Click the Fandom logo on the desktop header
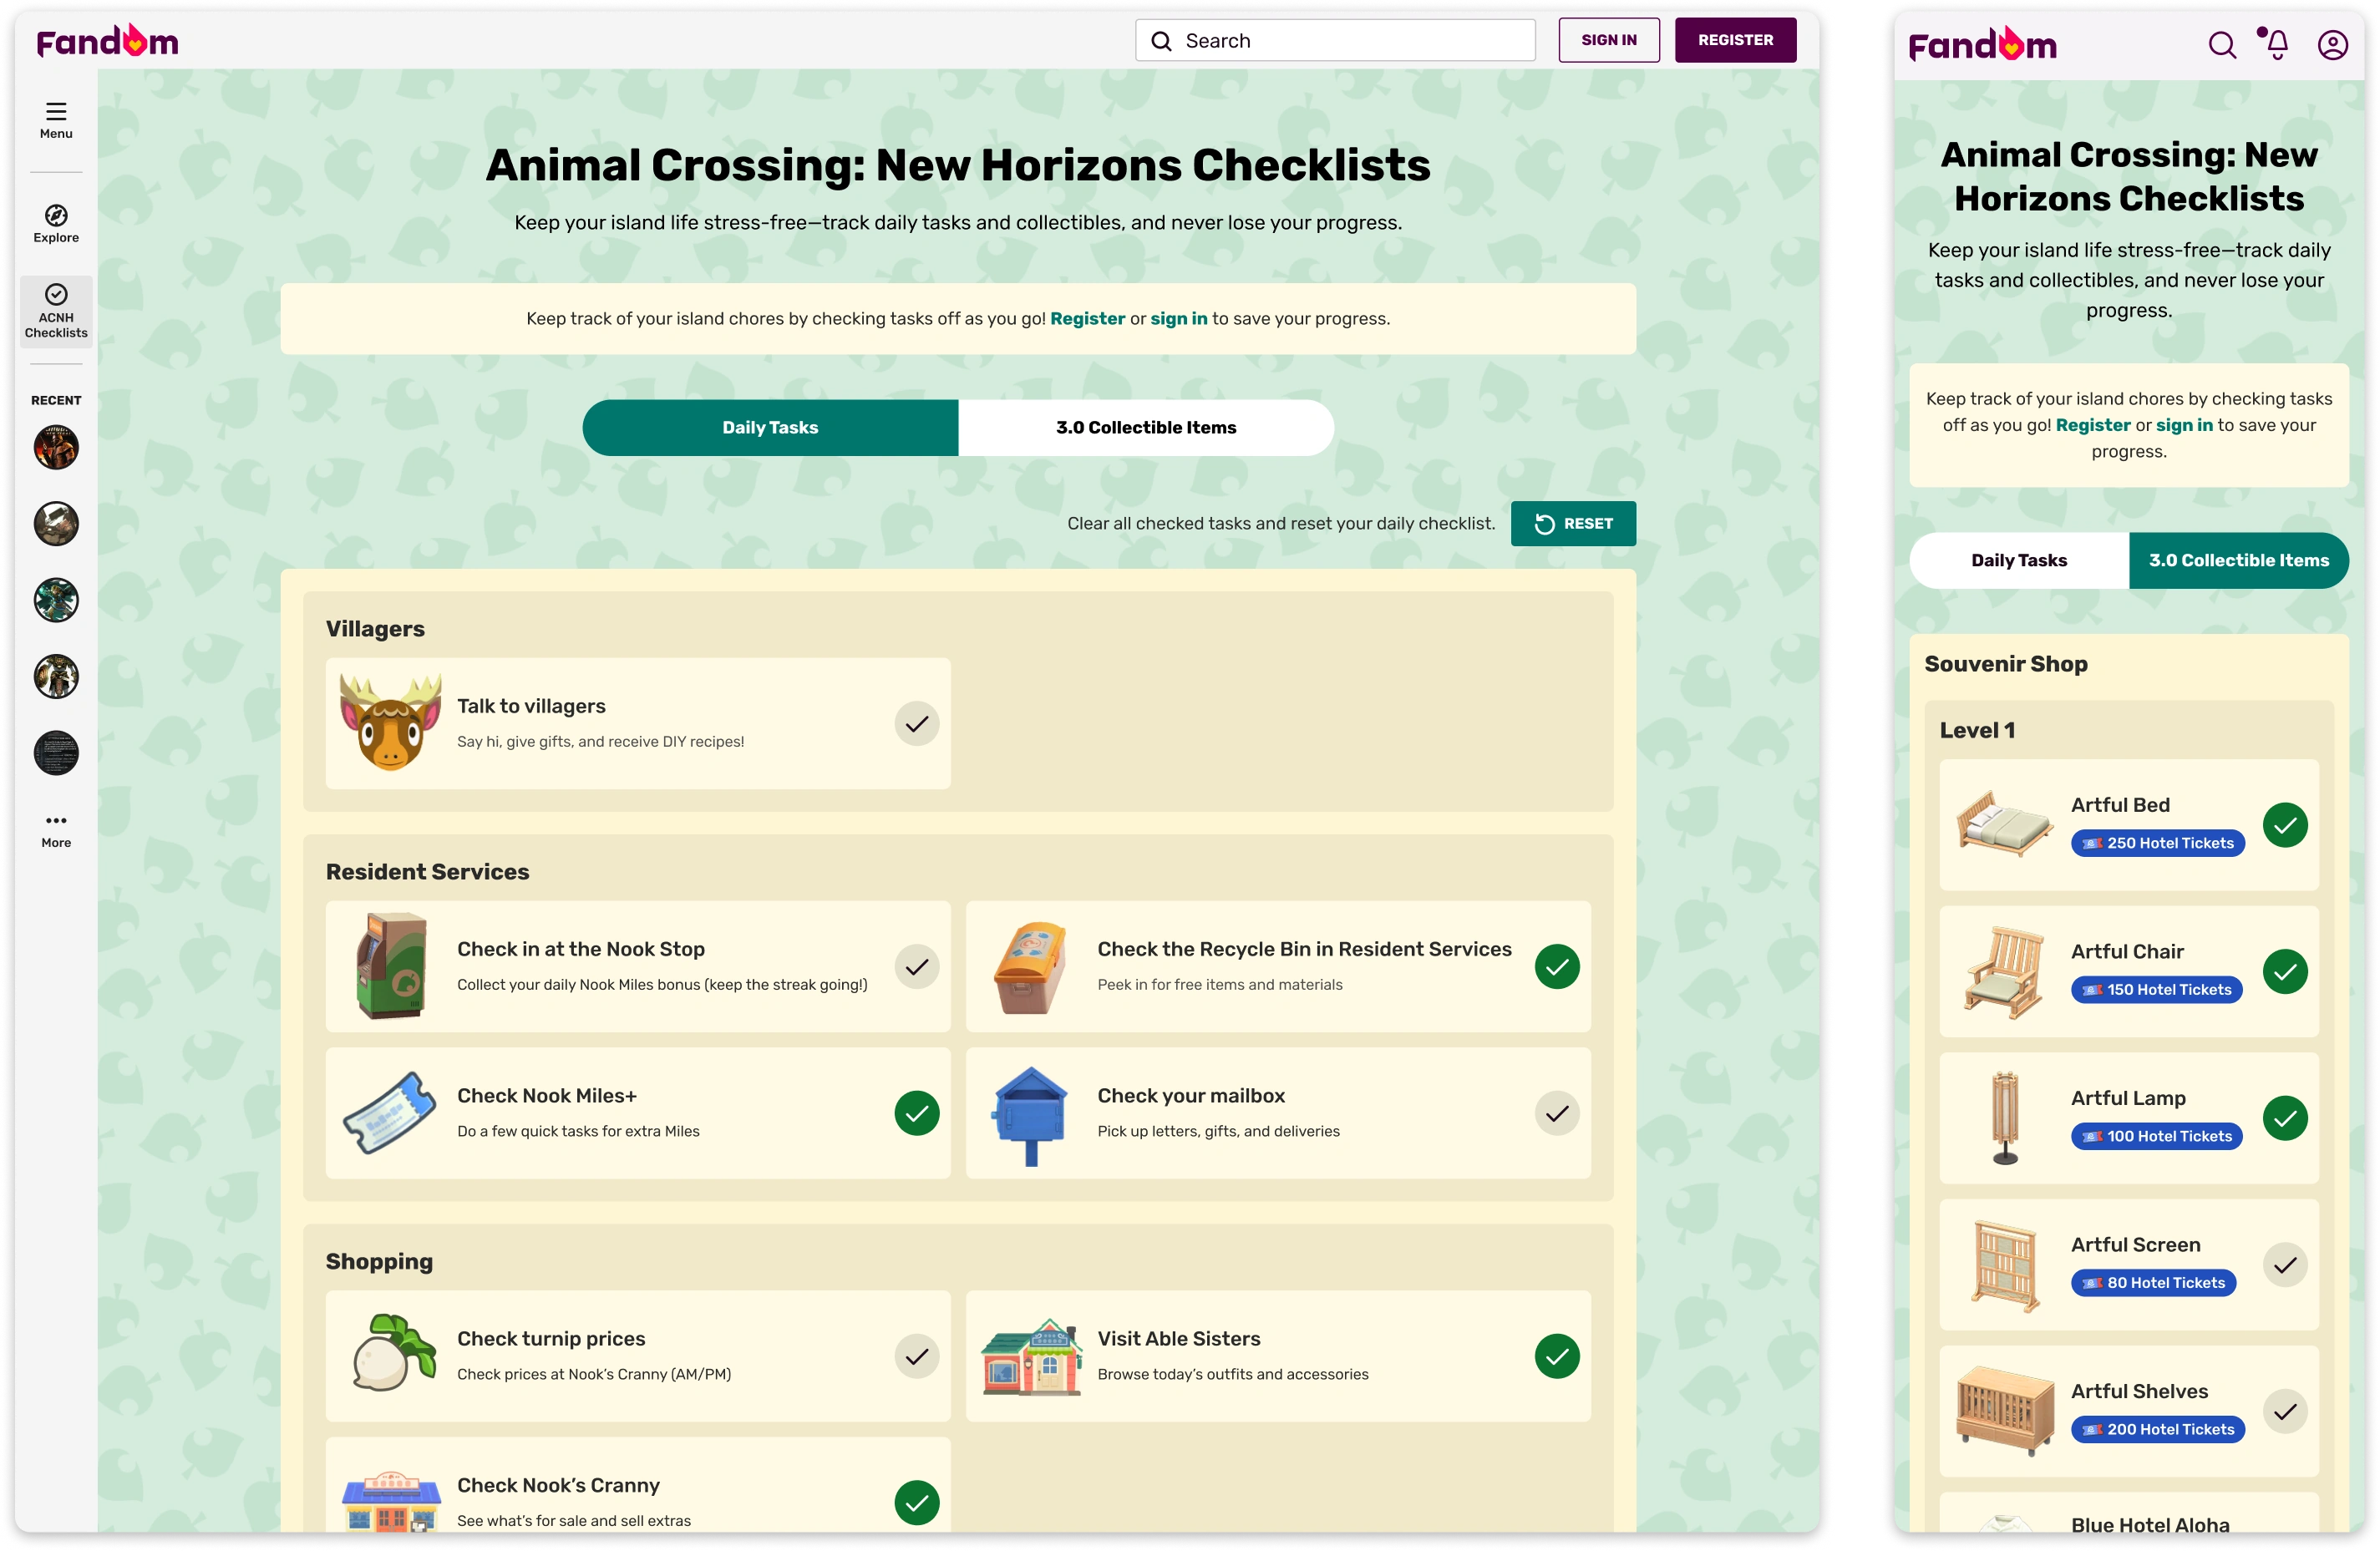The image size is (2380, 1551). pos(108,41)
